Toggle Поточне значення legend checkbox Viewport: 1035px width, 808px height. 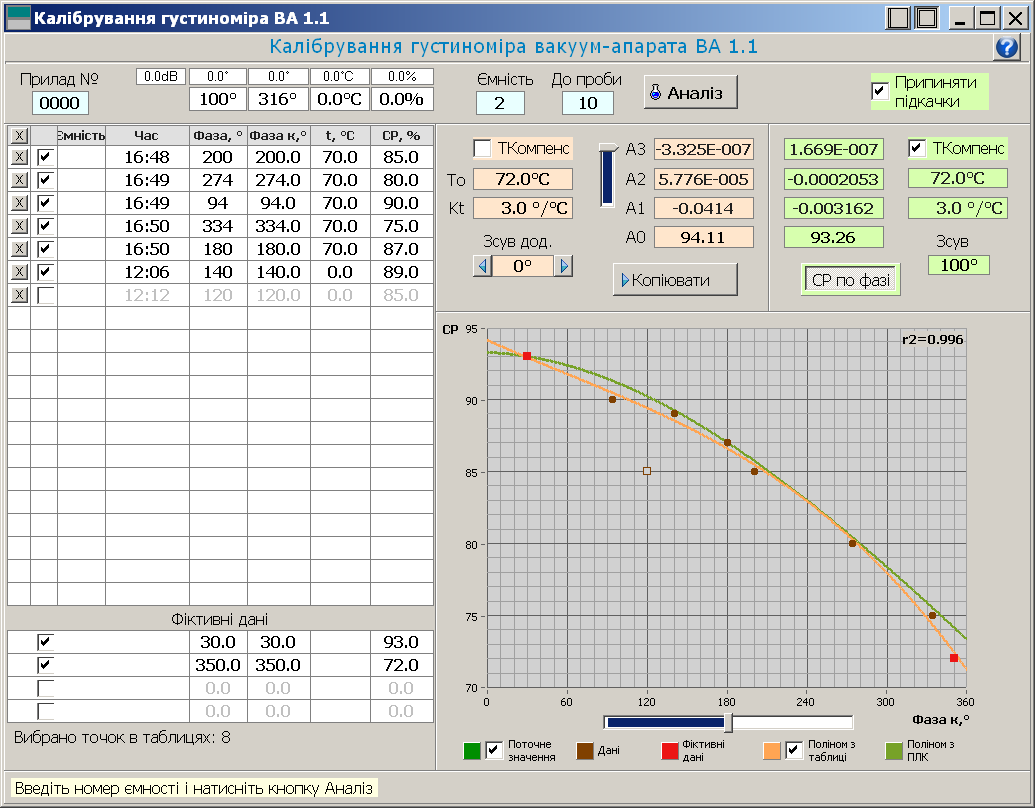pyautogui.click(x=494, y=751)
